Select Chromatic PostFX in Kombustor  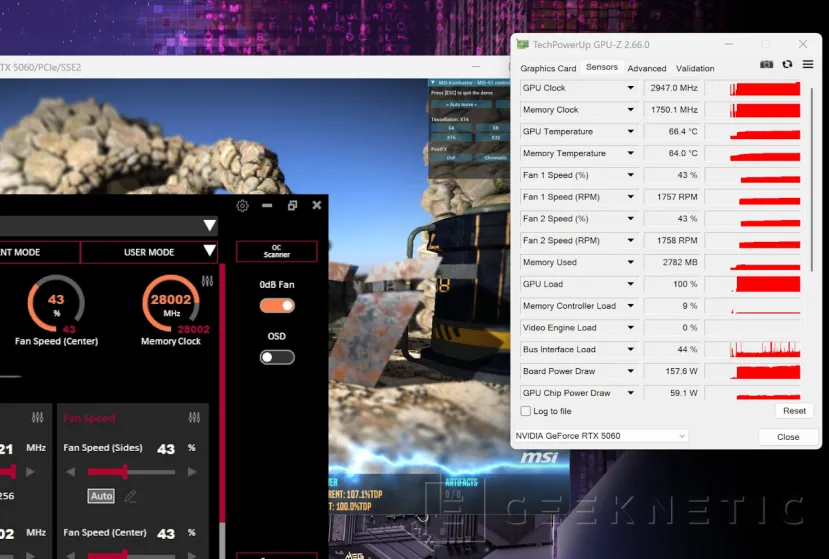pyautogui.click(x=494, y=158)
